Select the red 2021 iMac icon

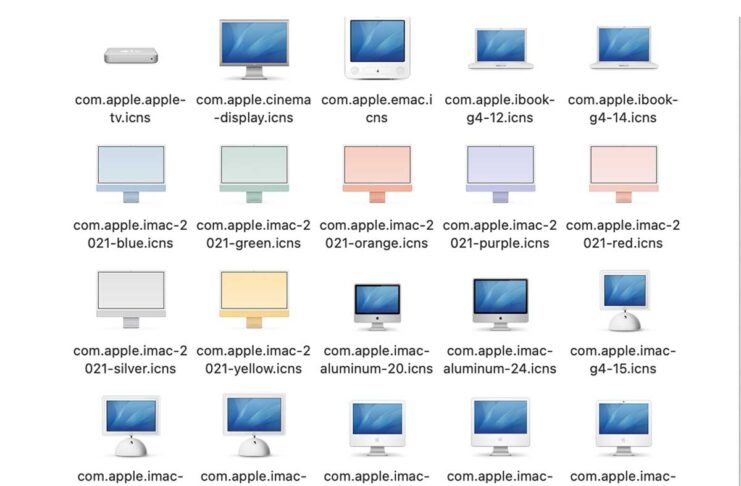(623, 174)
